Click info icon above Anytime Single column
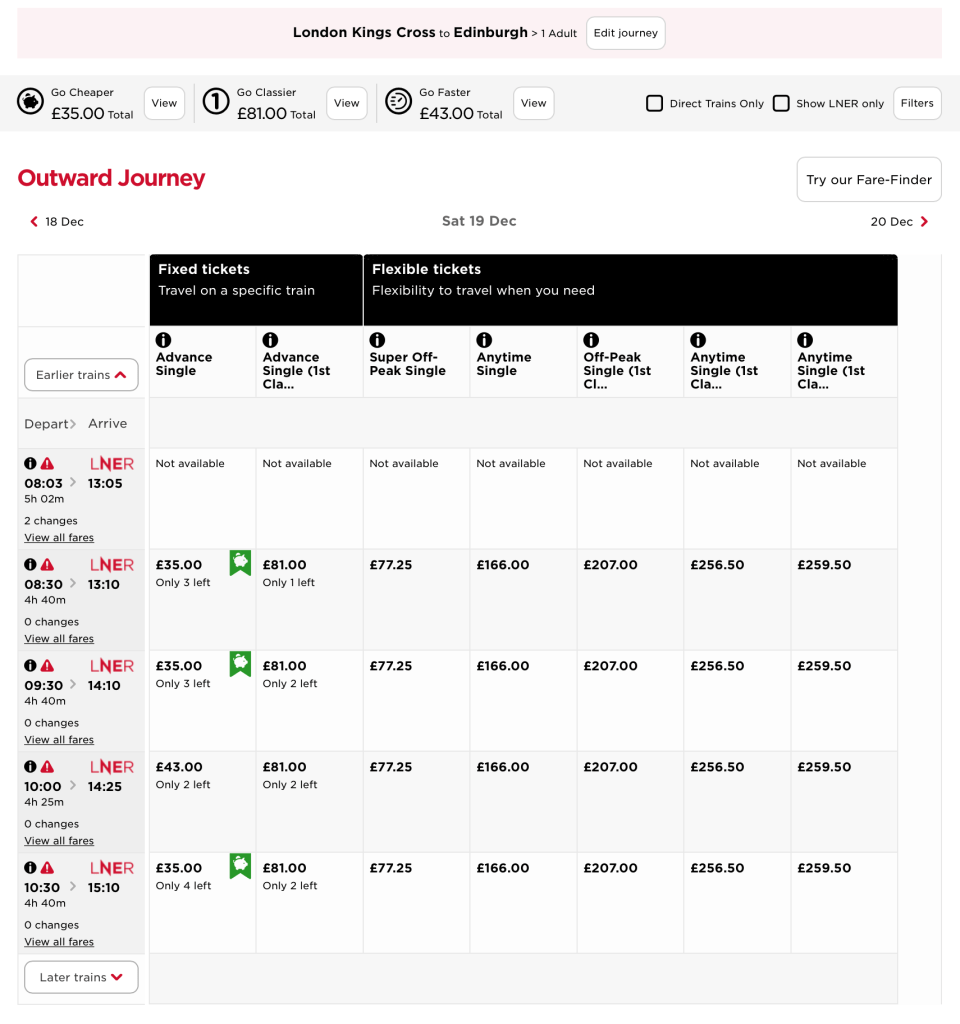Screen dimensions: 960x1024 click(x=484, y=340)
